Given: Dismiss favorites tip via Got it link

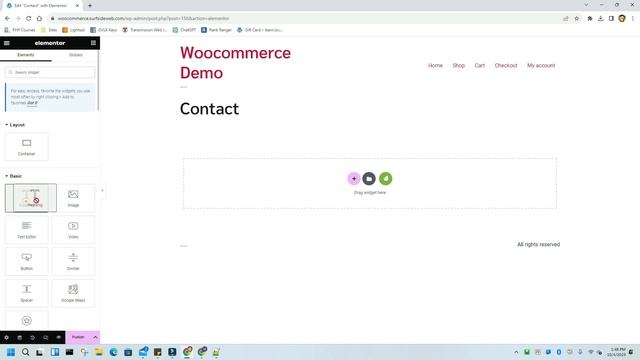Looking at the screenshot, I should click(32, 103).
